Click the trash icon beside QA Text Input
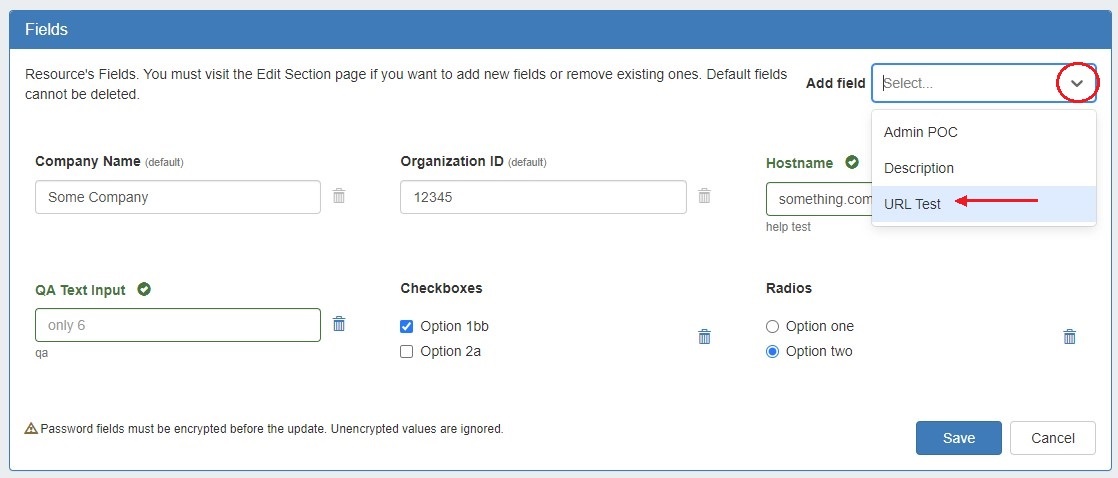The height and width of the screenshot is (478, 1118). (x=339, y=324)
